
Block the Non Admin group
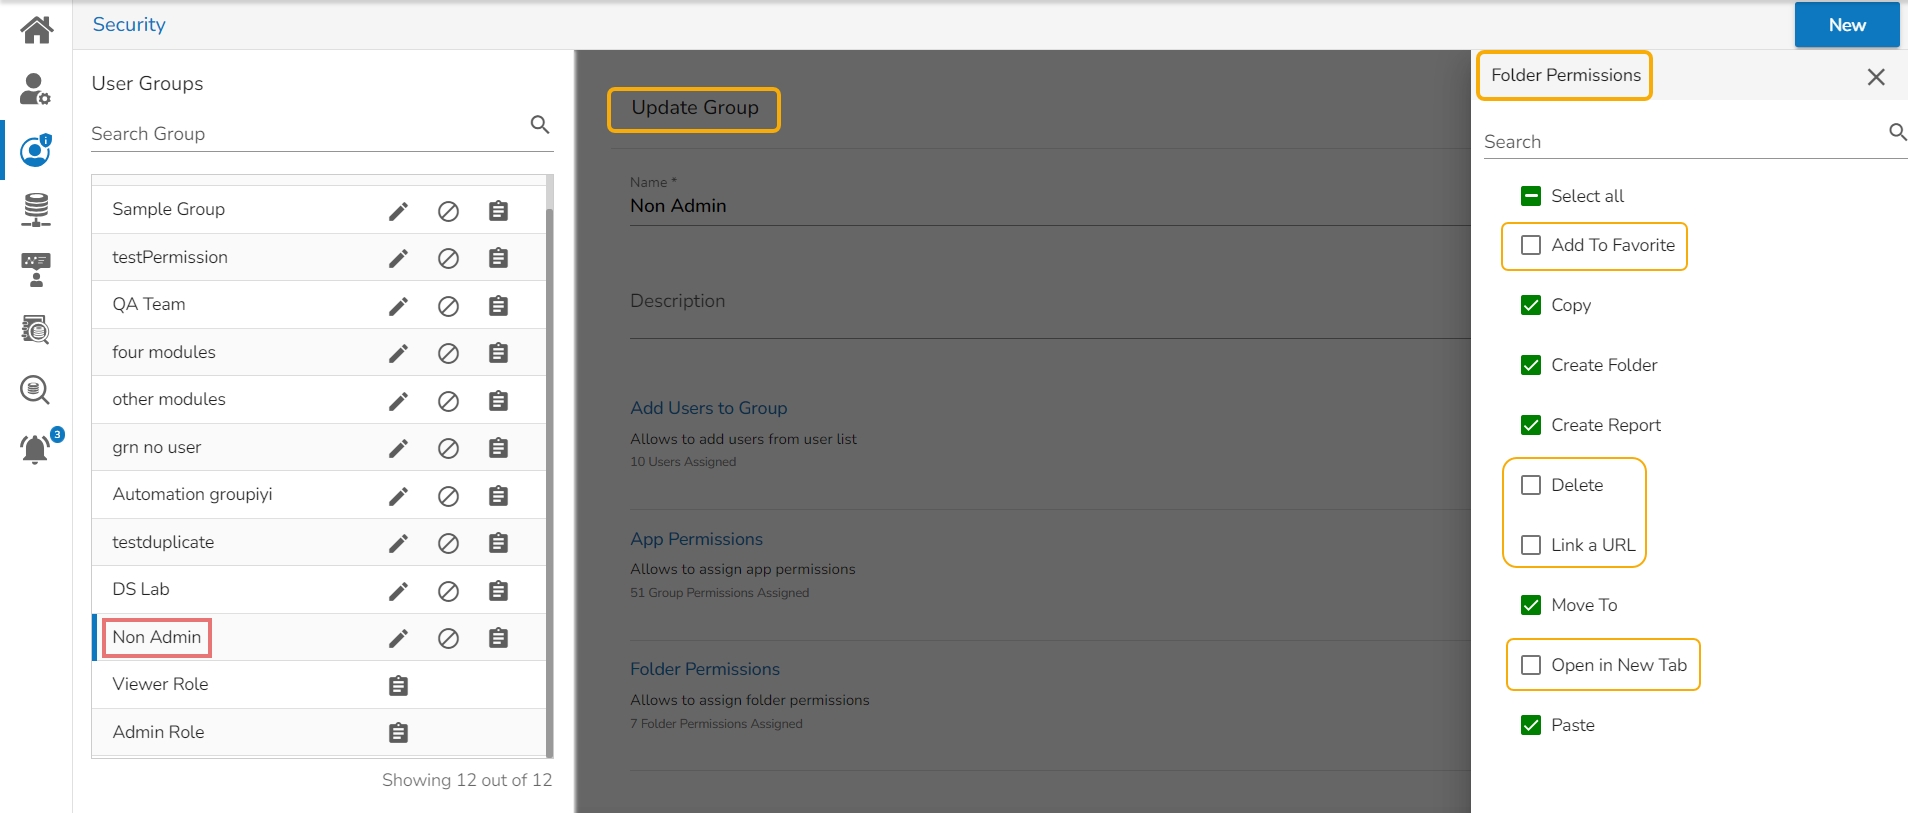click(448, 638)
